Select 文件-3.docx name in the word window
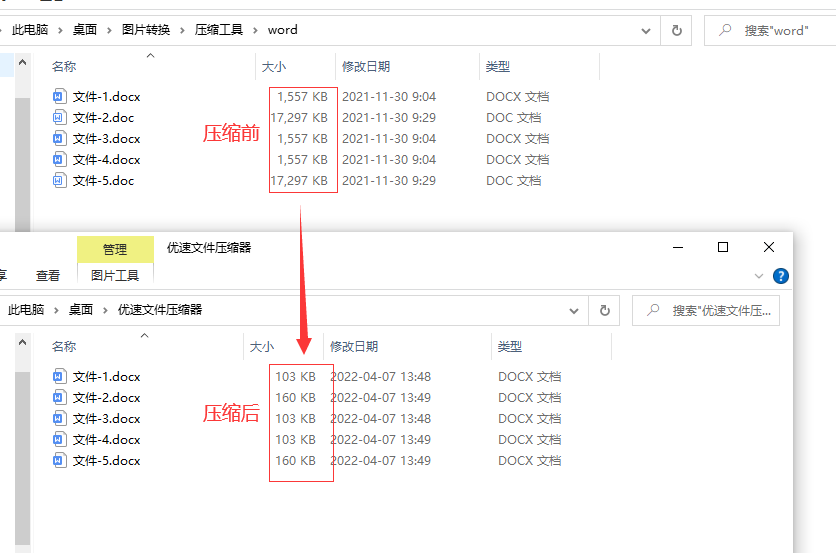The height and width of the screenshot is (553, 836). (107, 139)
